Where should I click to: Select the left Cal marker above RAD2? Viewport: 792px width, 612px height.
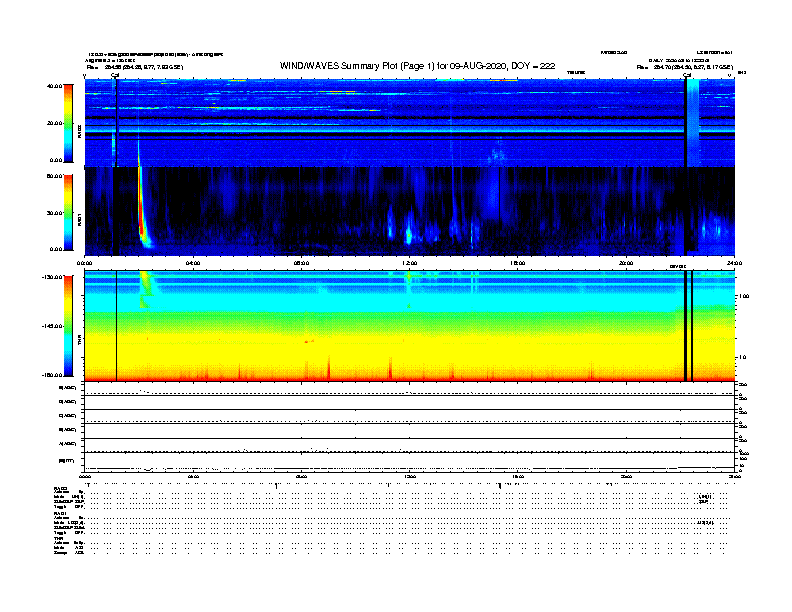coord(115,76)
